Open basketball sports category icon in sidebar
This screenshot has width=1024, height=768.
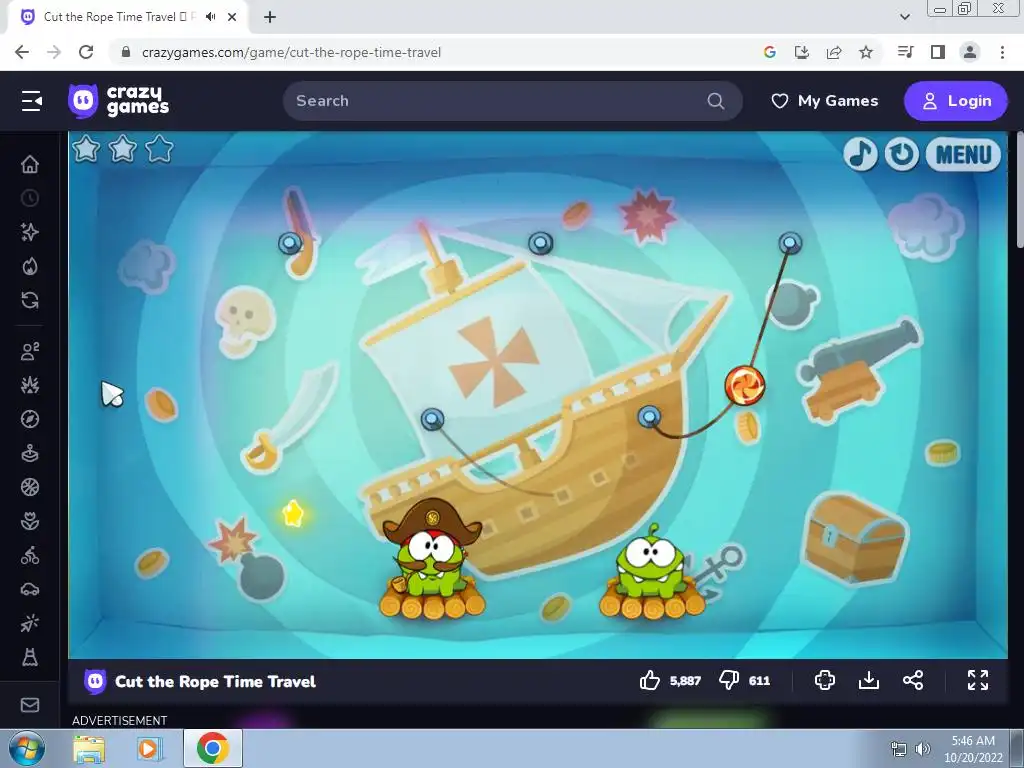point(30,487)
